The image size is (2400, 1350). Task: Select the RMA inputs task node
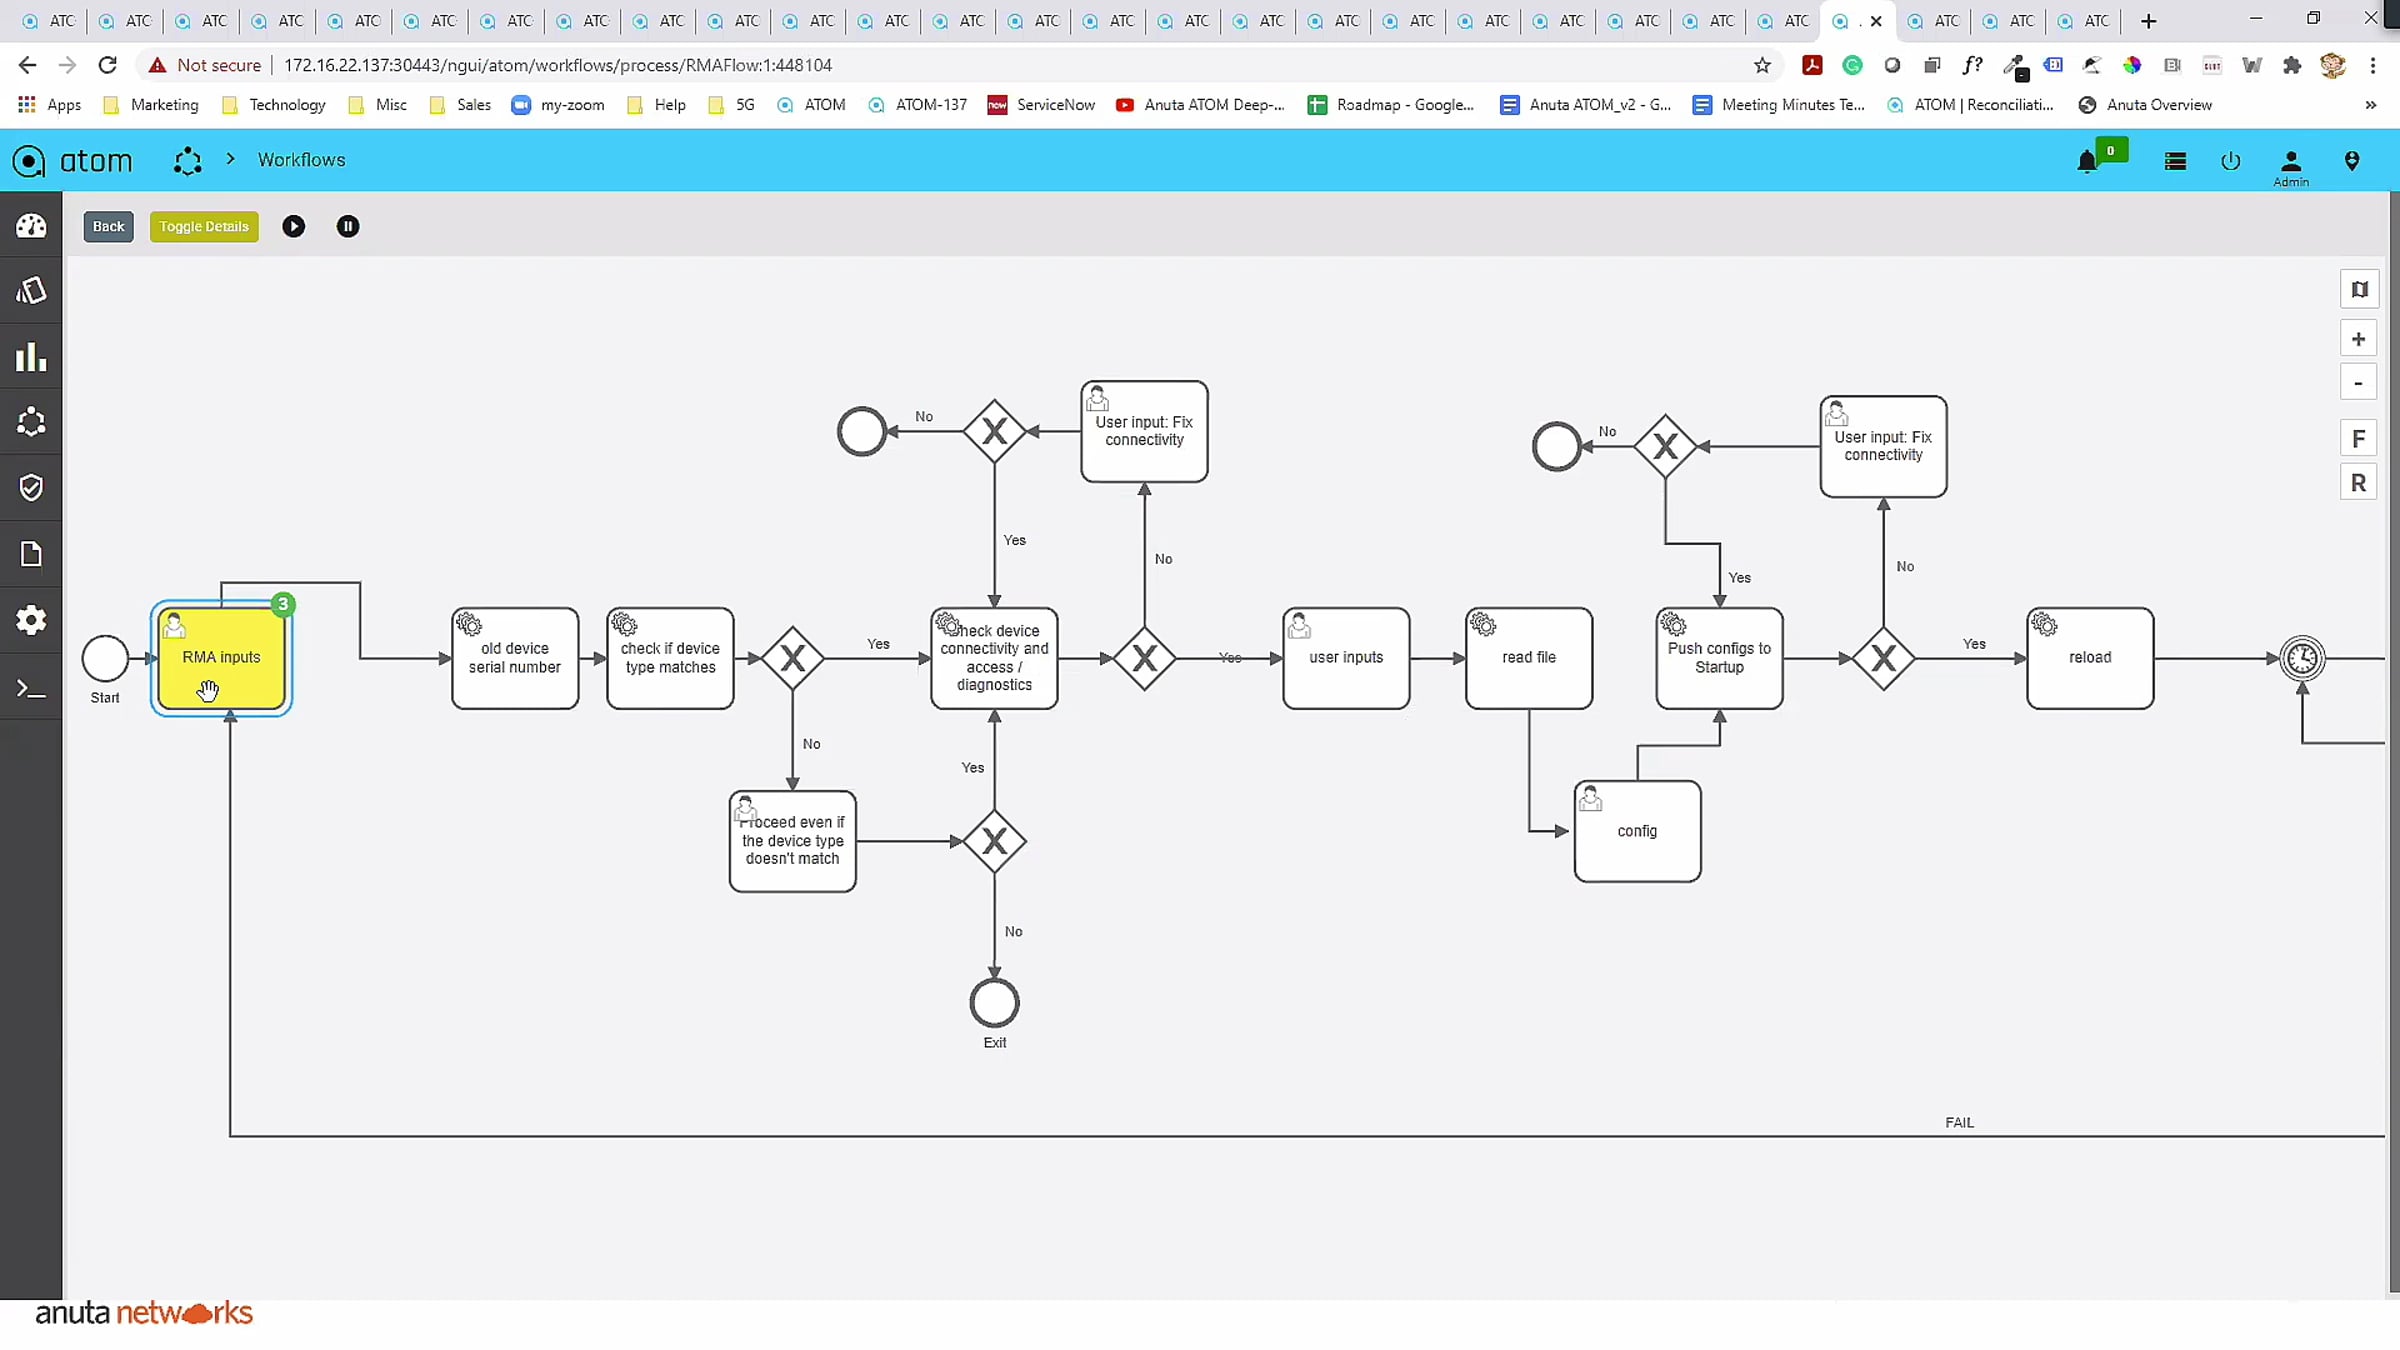point(221,657)
